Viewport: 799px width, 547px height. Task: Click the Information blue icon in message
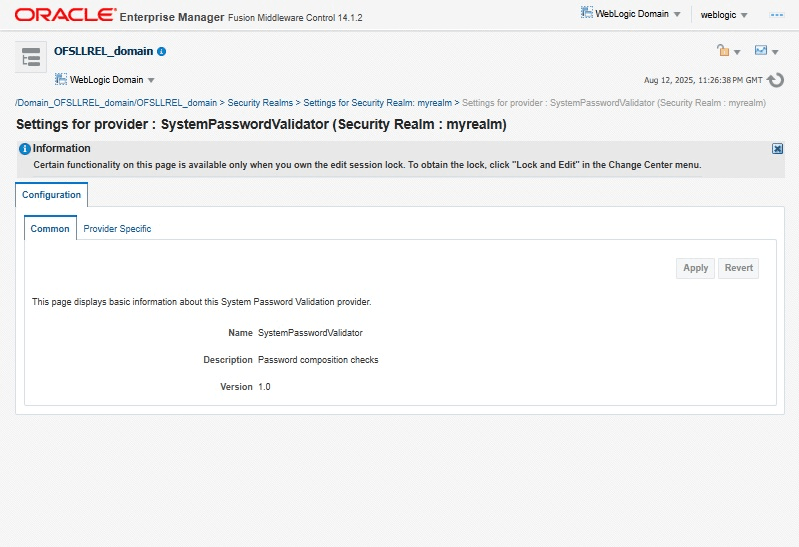coord(24,149)
